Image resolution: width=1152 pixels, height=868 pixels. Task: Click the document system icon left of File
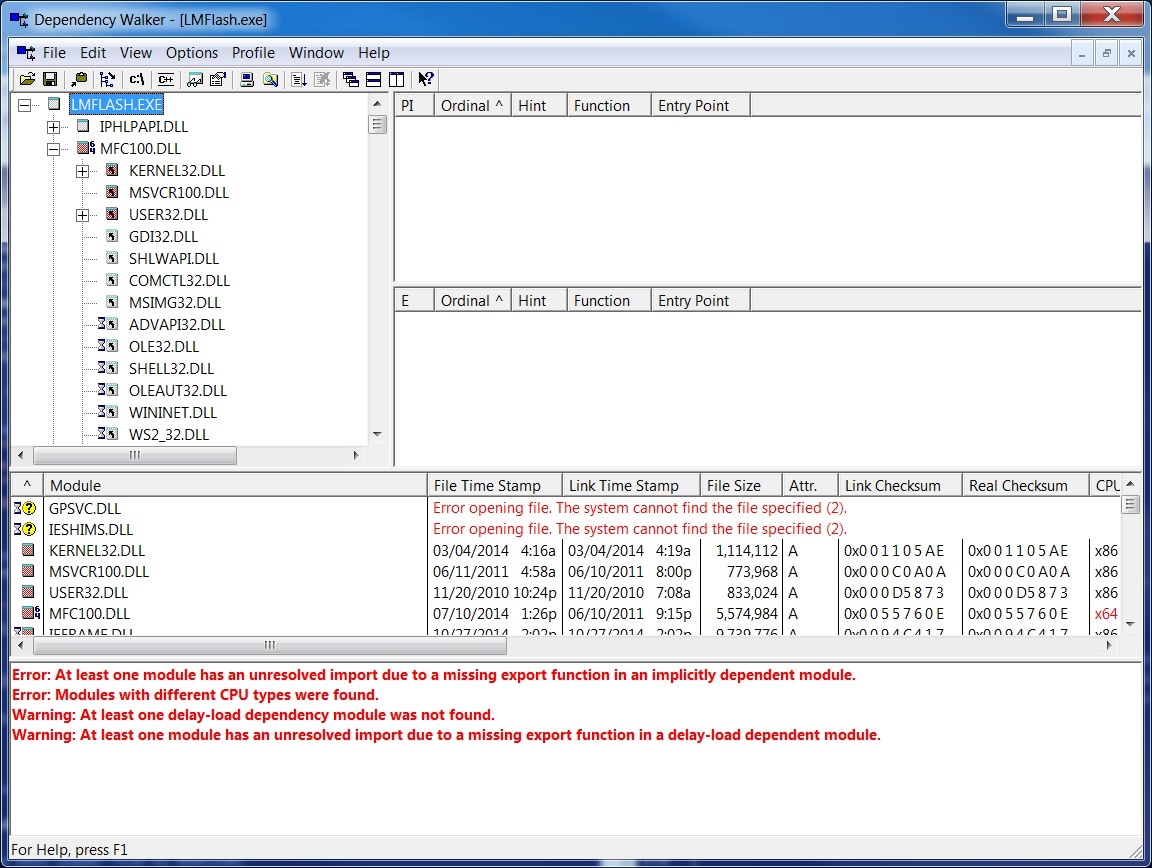pyautogui.click(x=26, y=53)
